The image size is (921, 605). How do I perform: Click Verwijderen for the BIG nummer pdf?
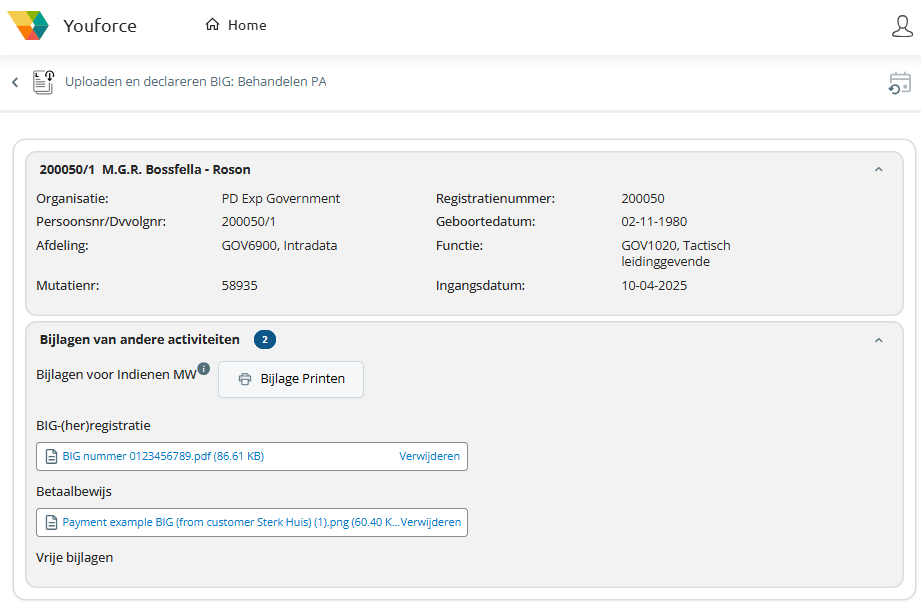coord(429,456)
